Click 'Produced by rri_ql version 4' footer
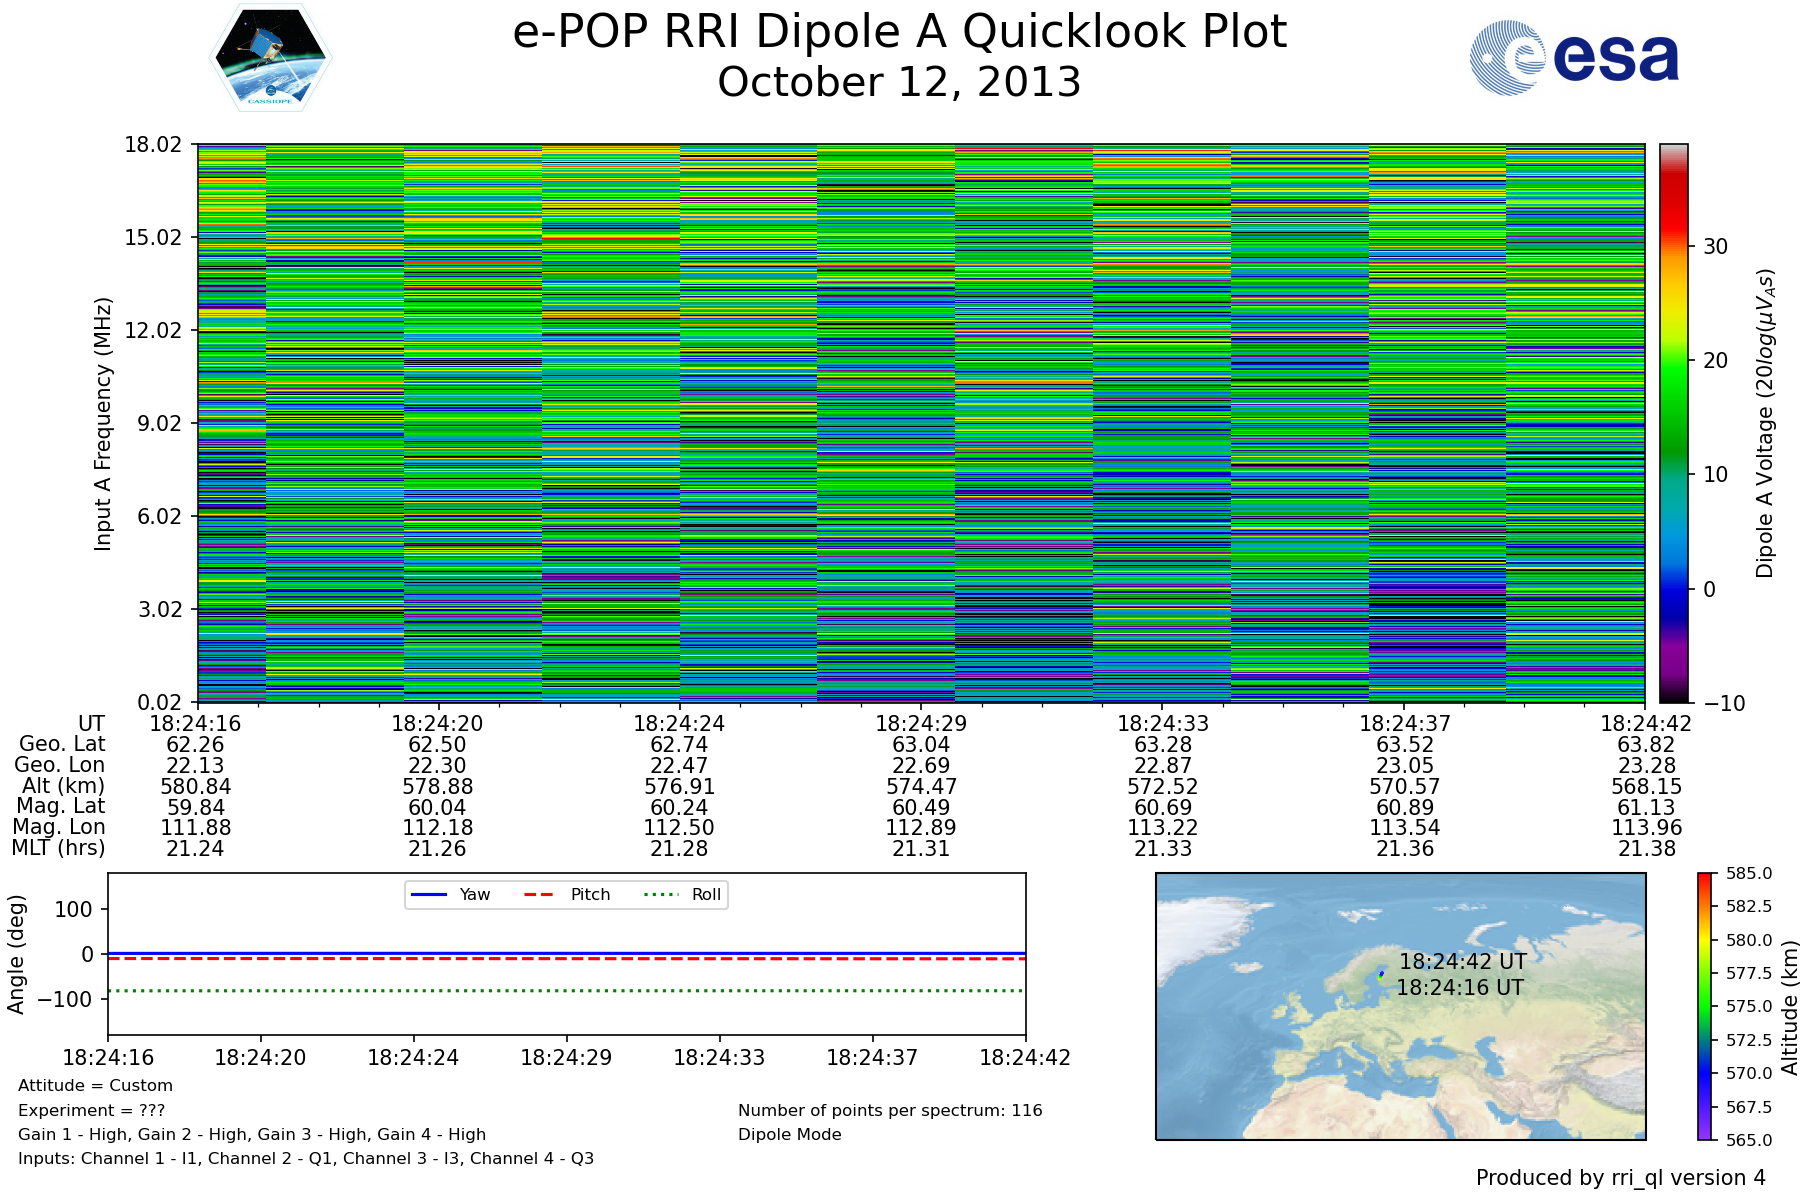Viewport: 1800px width, 1200px height. click(x=1620, y=1178)
